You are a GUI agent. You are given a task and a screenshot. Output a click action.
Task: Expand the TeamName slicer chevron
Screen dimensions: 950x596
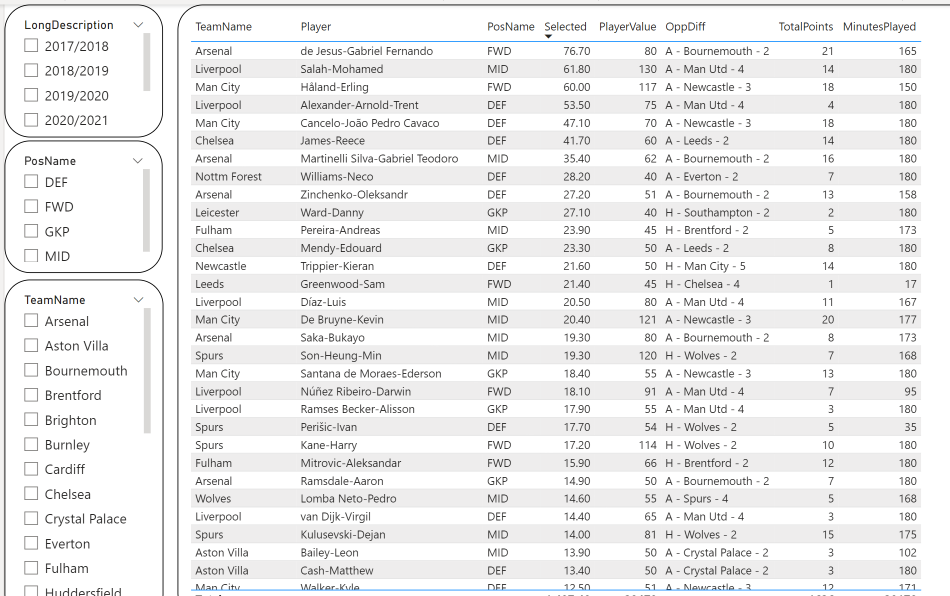138,300
